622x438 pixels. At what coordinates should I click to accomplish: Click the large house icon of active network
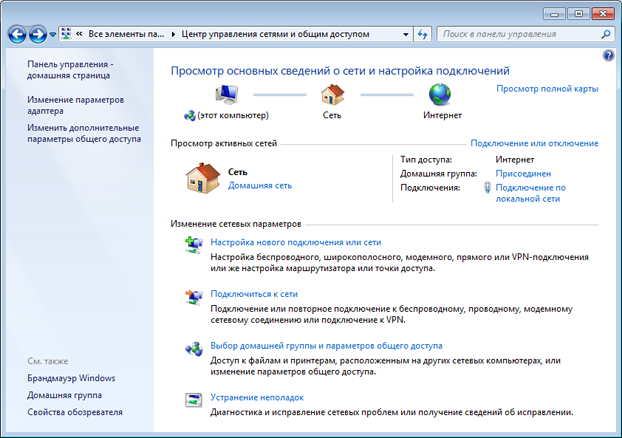(x=203, y=178)
